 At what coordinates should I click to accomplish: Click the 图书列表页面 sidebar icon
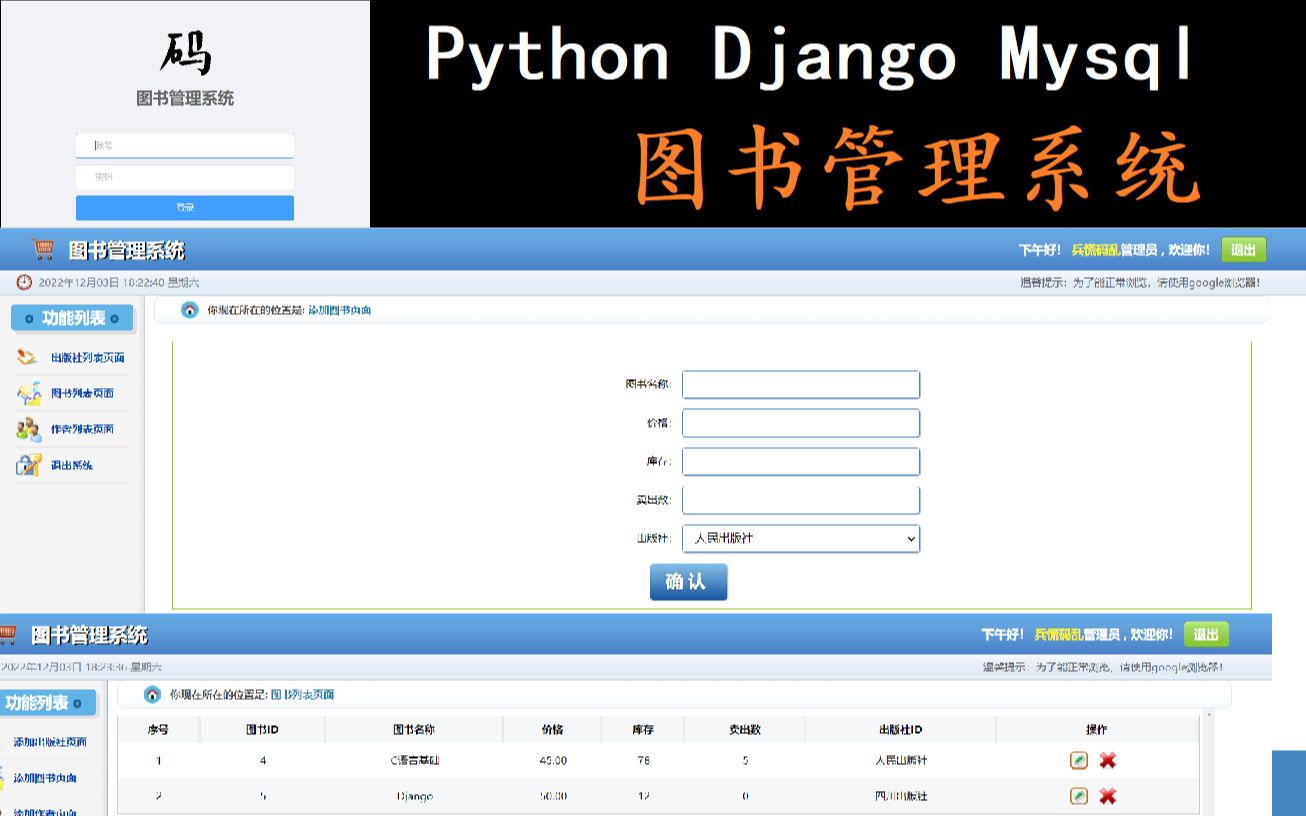pos(28,393)
